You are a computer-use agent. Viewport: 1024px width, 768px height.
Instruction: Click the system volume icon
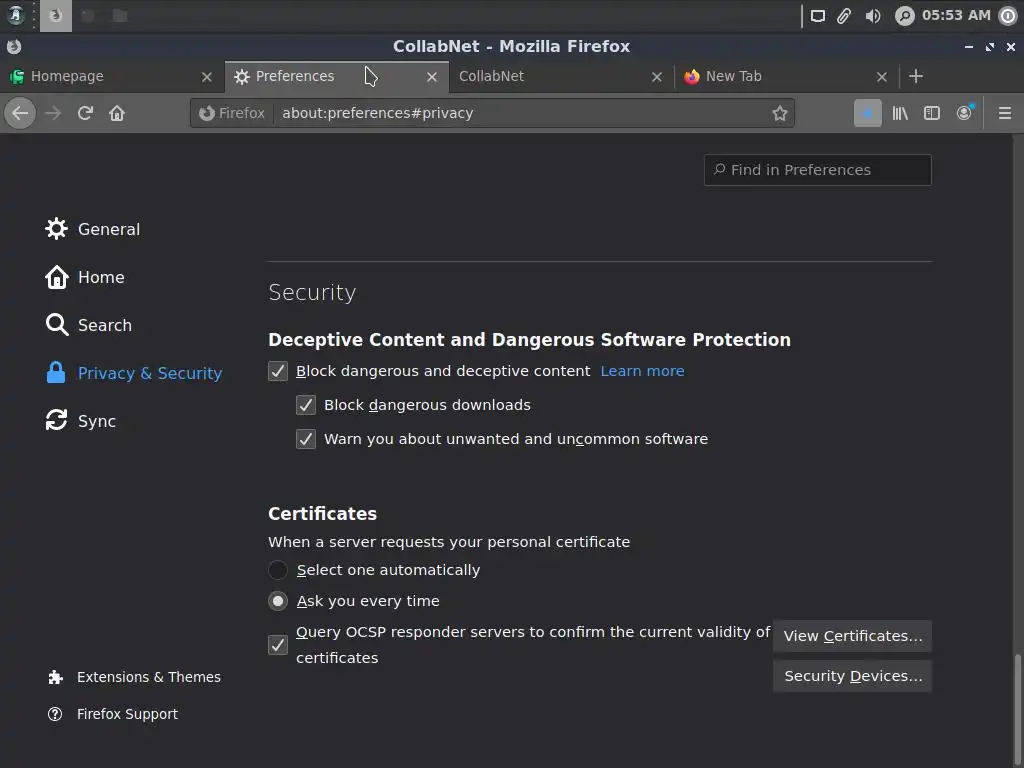[x=873, y=15]
